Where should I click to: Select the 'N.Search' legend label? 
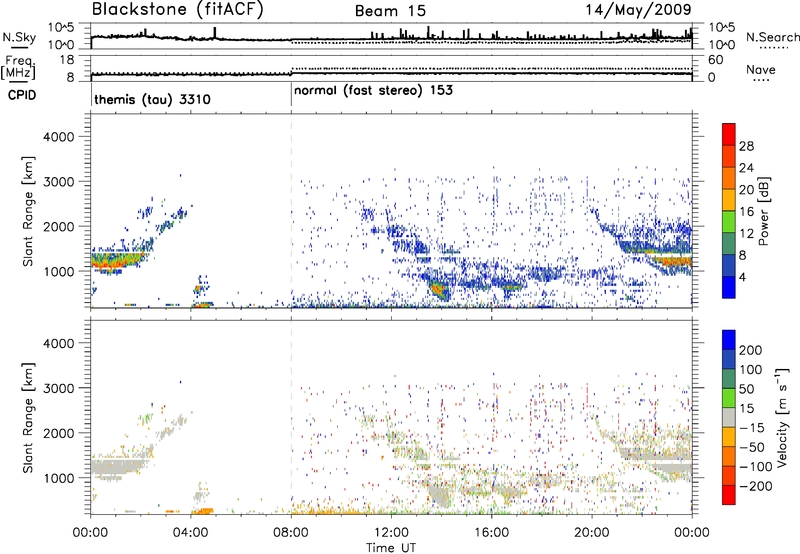coord(773,37)
